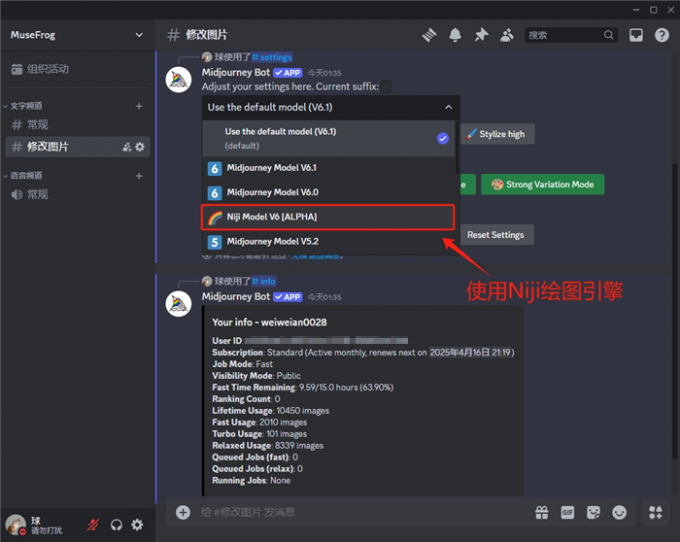The height and width of the screenshot is (542, 680).
Task: Click the 'Fast Time Remaining' line
Action: click(x=303, y=387)
